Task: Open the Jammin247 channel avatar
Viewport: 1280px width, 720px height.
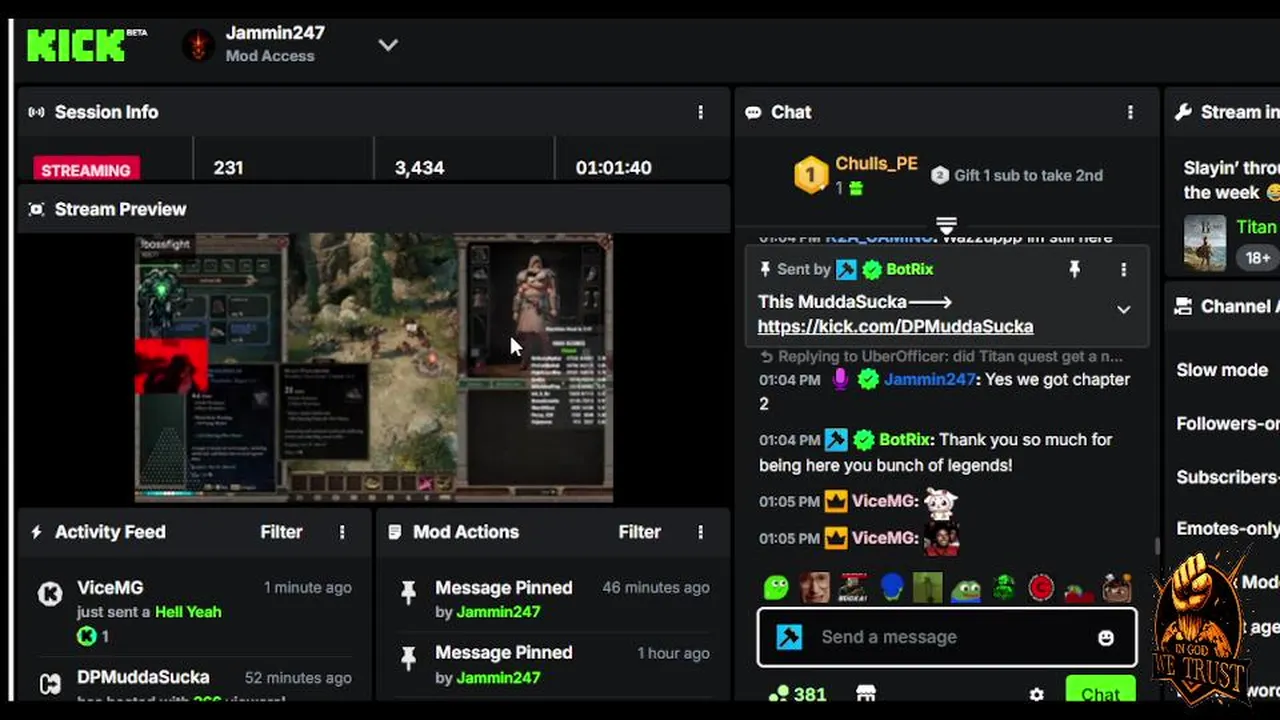Action: (x=198, y=45)
